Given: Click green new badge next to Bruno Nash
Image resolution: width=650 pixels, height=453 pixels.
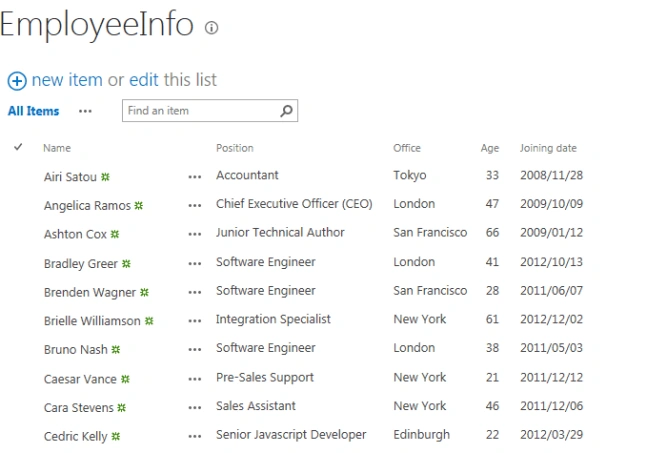Looking at the screenshot, I should pyautogui.click(x=116, y=349).
